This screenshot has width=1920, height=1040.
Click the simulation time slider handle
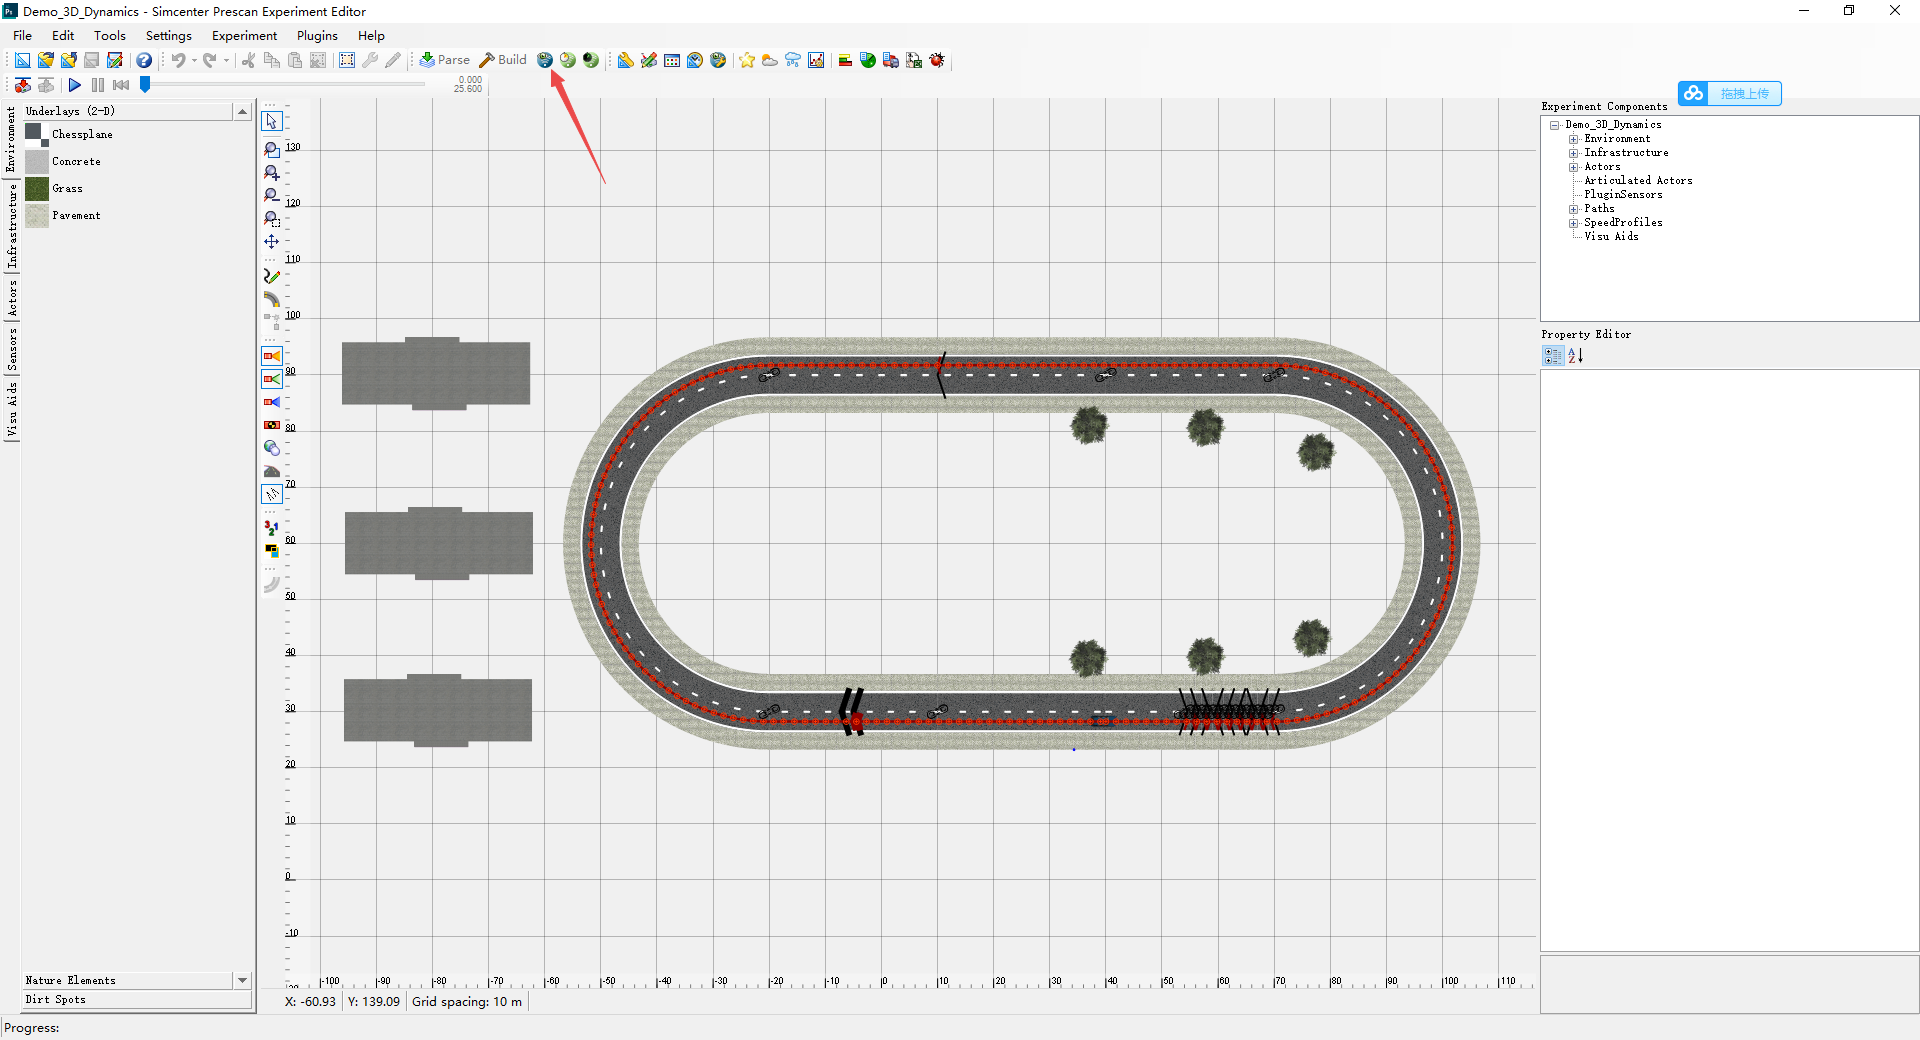[145, 85]
